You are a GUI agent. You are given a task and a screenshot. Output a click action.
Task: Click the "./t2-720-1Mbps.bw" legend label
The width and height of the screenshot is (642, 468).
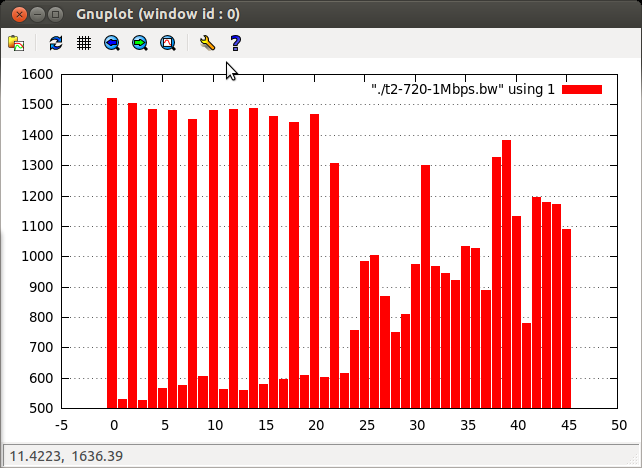[x=462, y=90]
